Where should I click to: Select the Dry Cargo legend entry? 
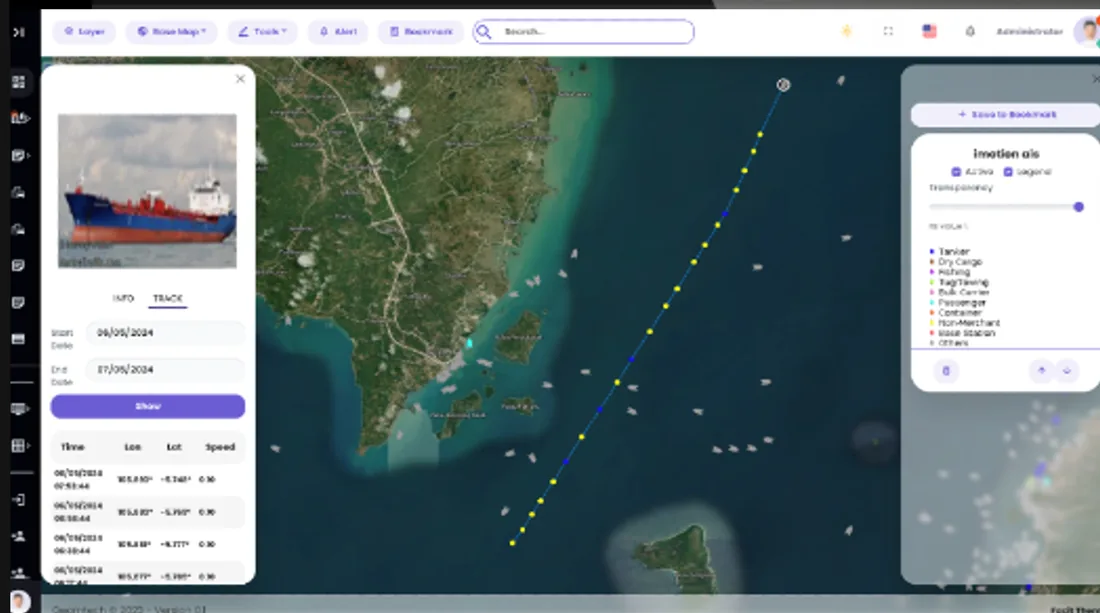[x=960, y=262]
